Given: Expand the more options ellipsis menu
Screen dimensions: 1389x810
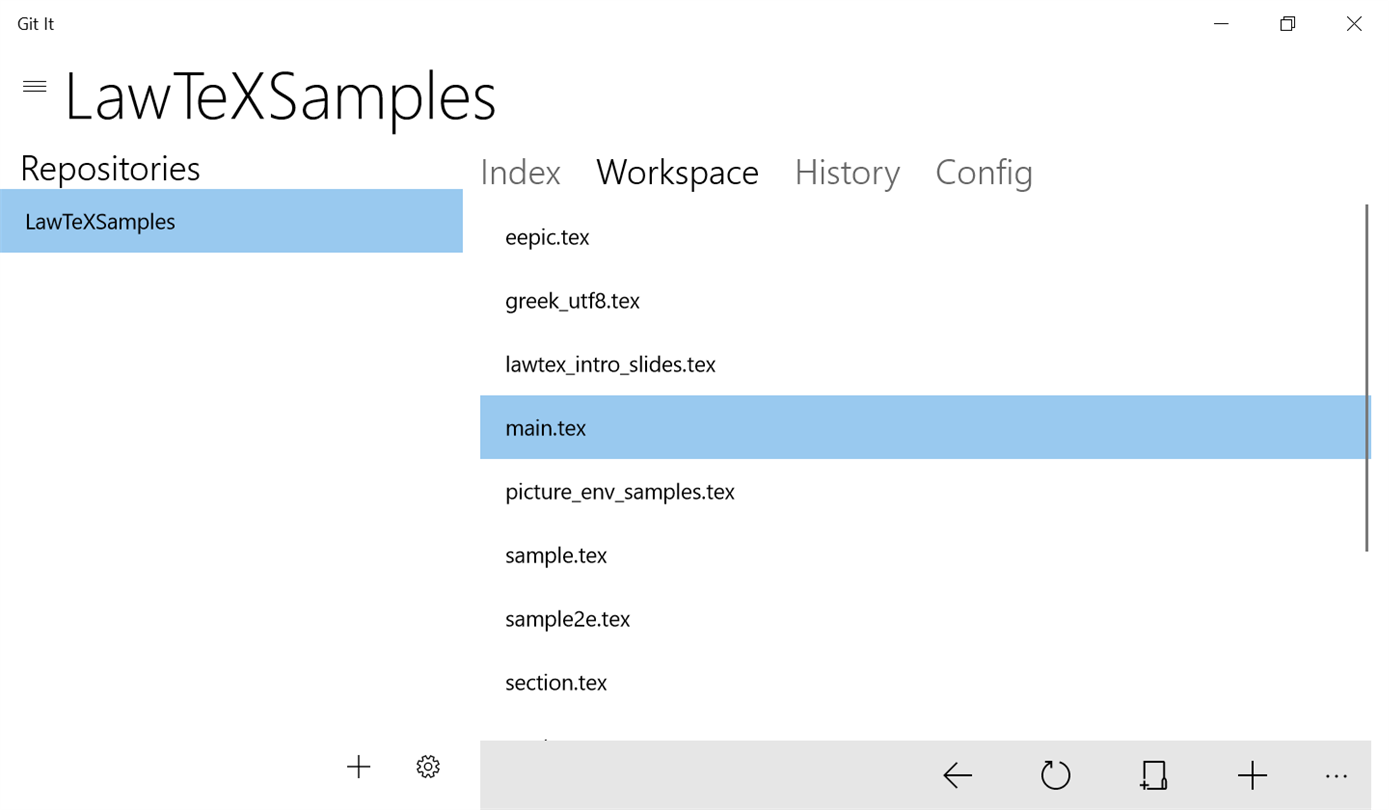Looking at the screenshot, I should (x=1336, y=775).
